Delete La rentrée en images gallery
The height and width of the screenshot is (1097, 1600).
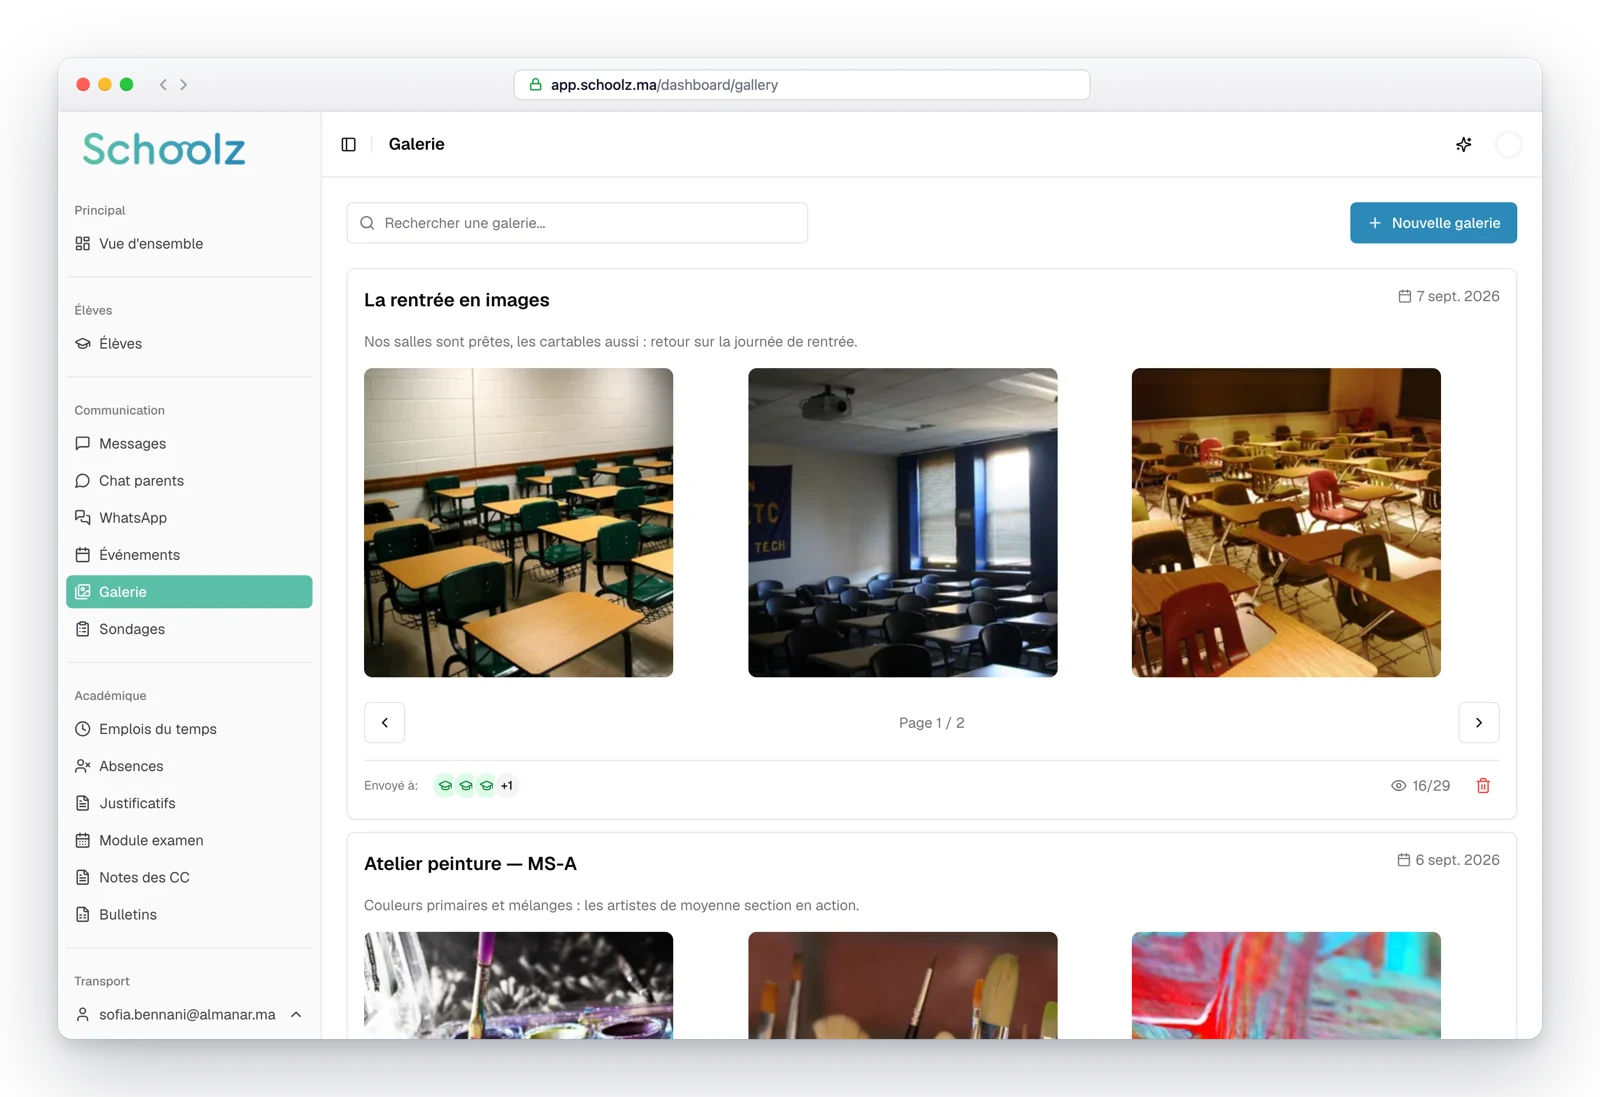point(1483,786)
